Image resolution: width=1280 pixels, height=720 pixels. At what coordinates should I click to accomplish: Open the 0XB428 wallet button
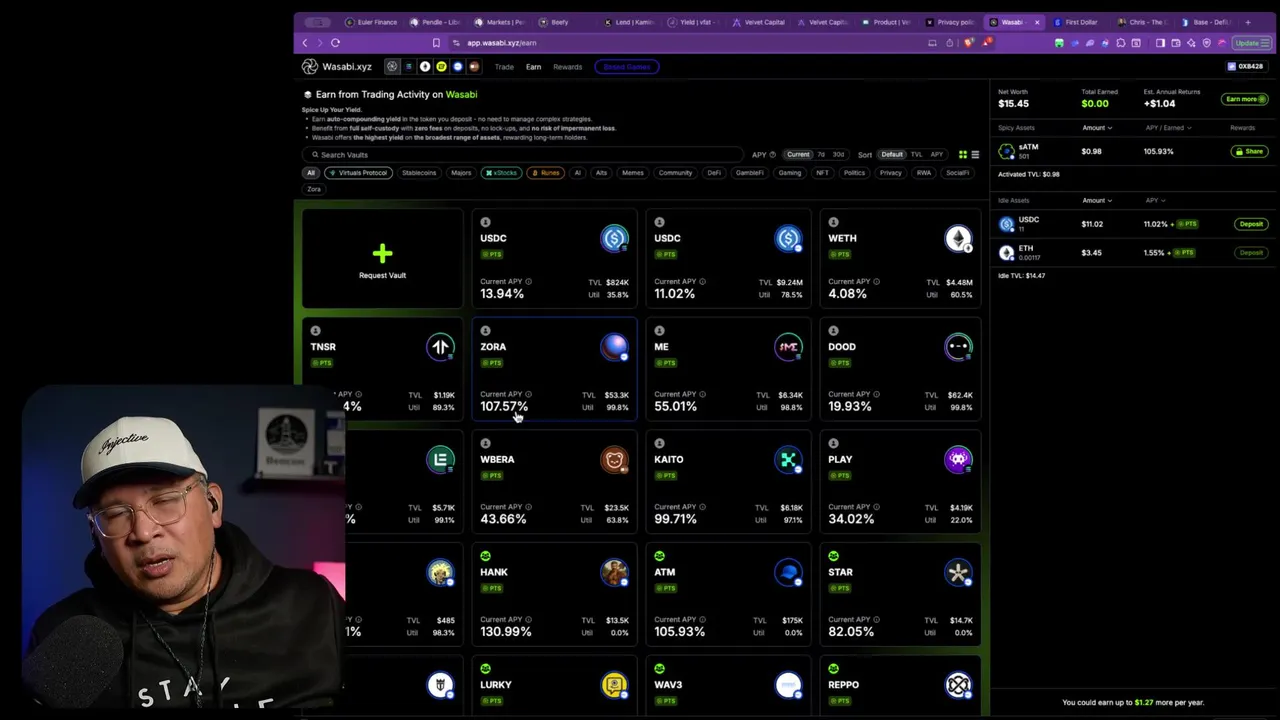tap(1246, 67)
